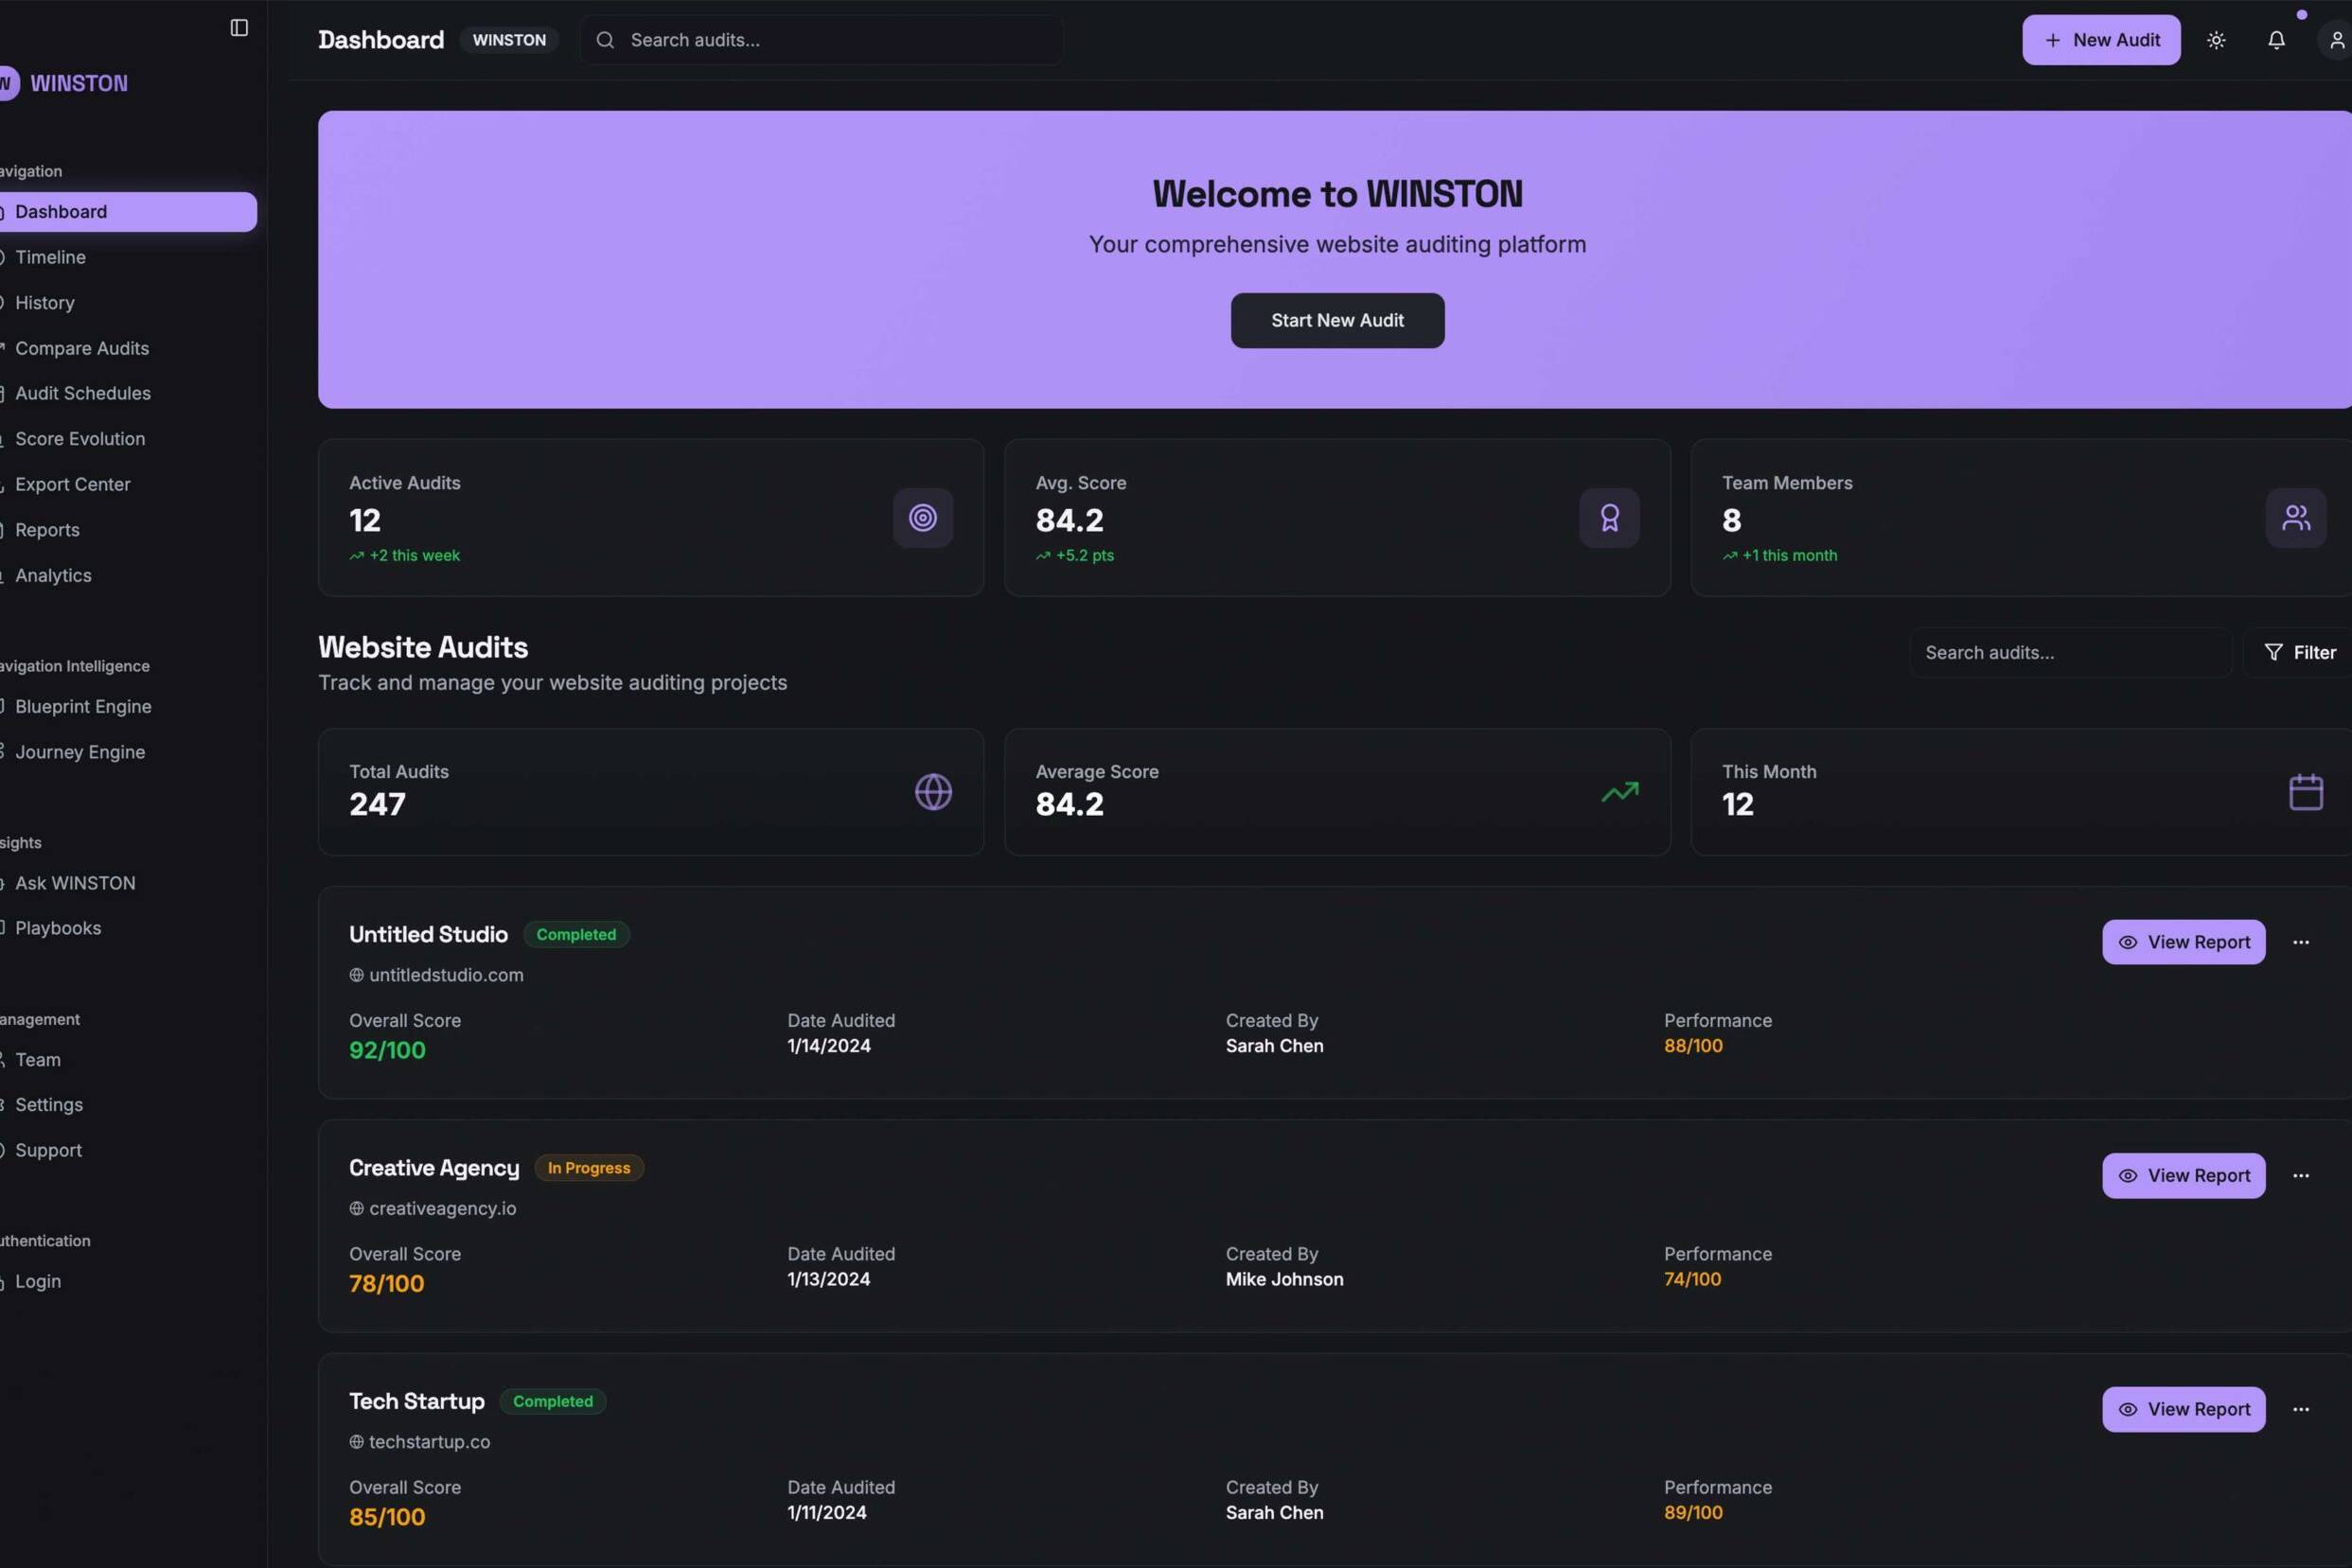Open more options for Creative Agency

pyautogui.click(x=2301, y=1176)
